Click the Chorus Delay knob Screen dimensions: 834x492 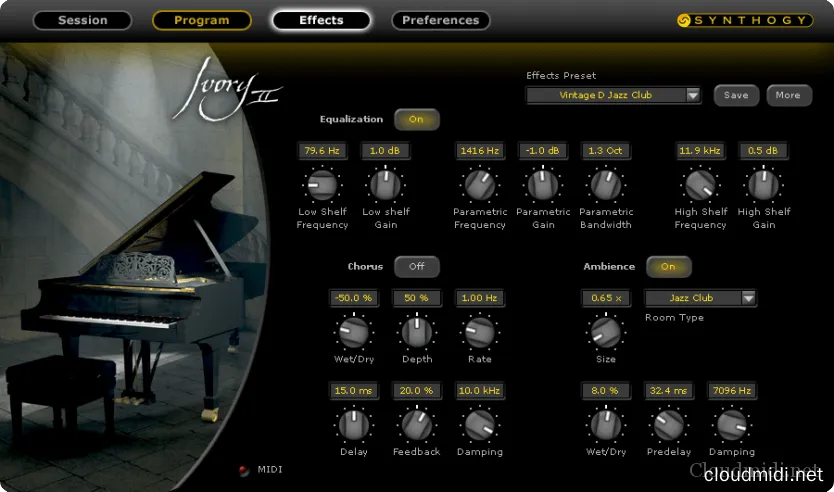point(354,424)
